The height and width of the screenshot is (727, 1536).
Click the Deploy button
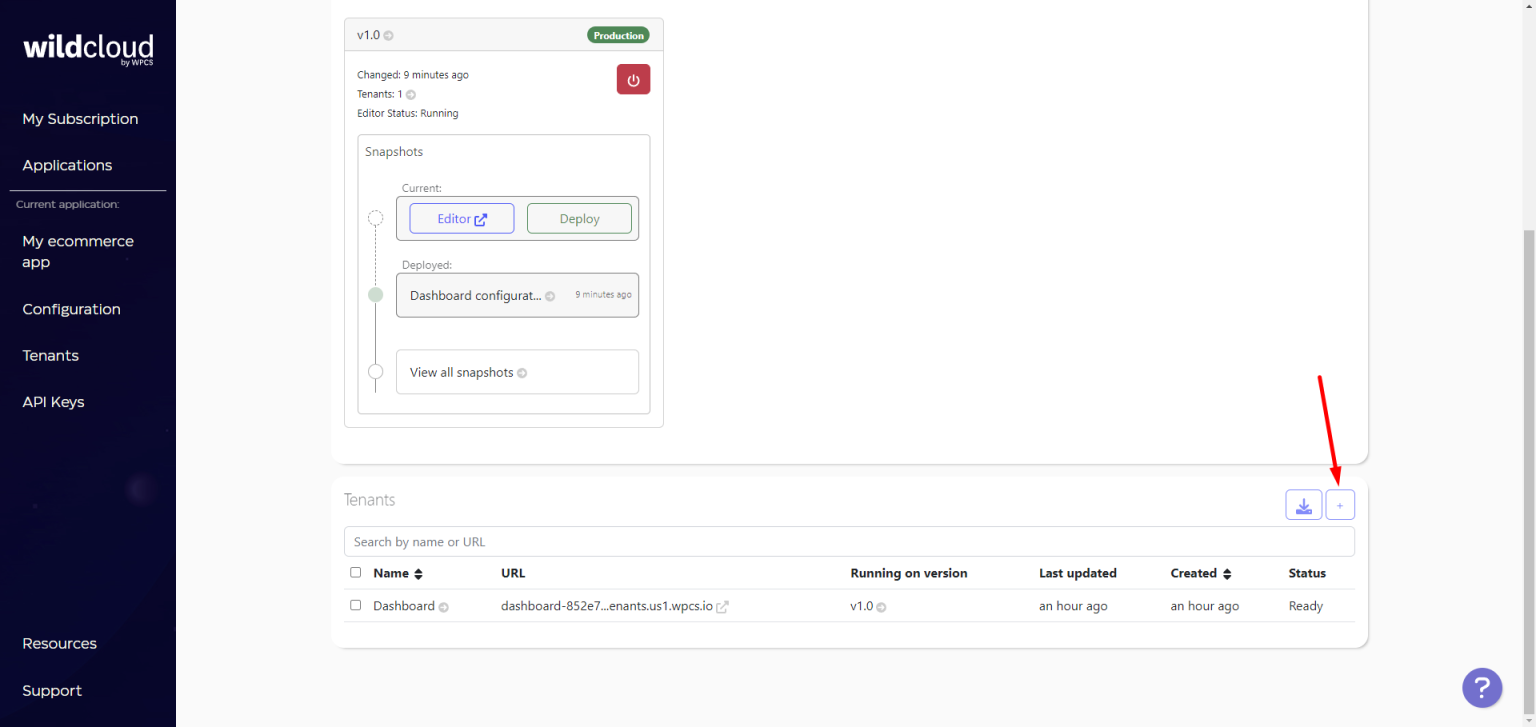pos(579,218)
